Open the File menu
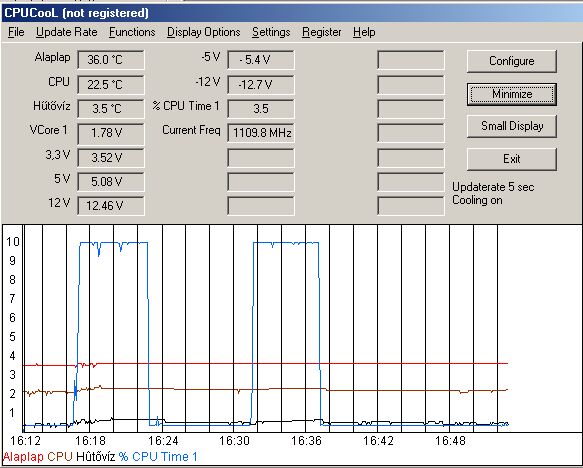 click(16, 32)
